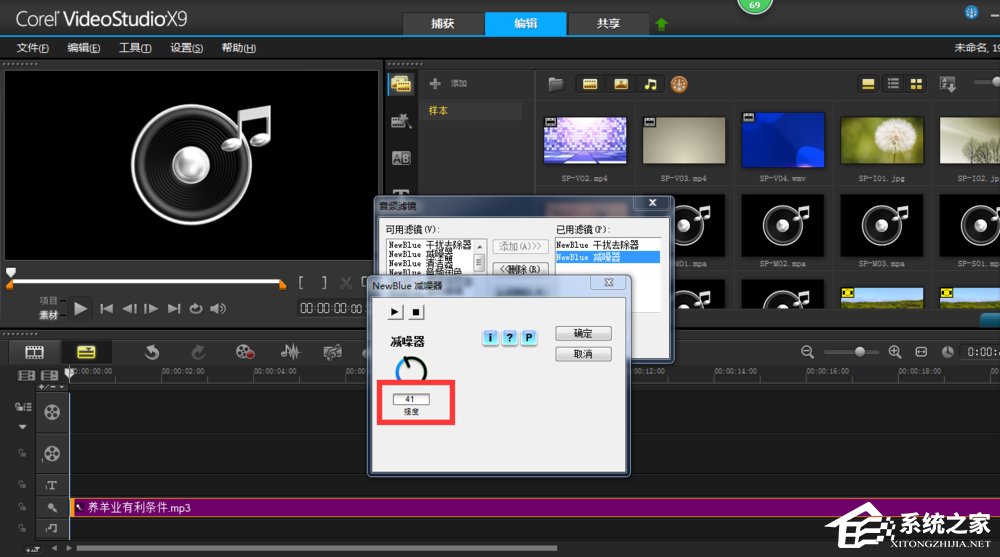
Task: Click the 确定 button in denoiser dialog
Action: (x=582, y=334)
